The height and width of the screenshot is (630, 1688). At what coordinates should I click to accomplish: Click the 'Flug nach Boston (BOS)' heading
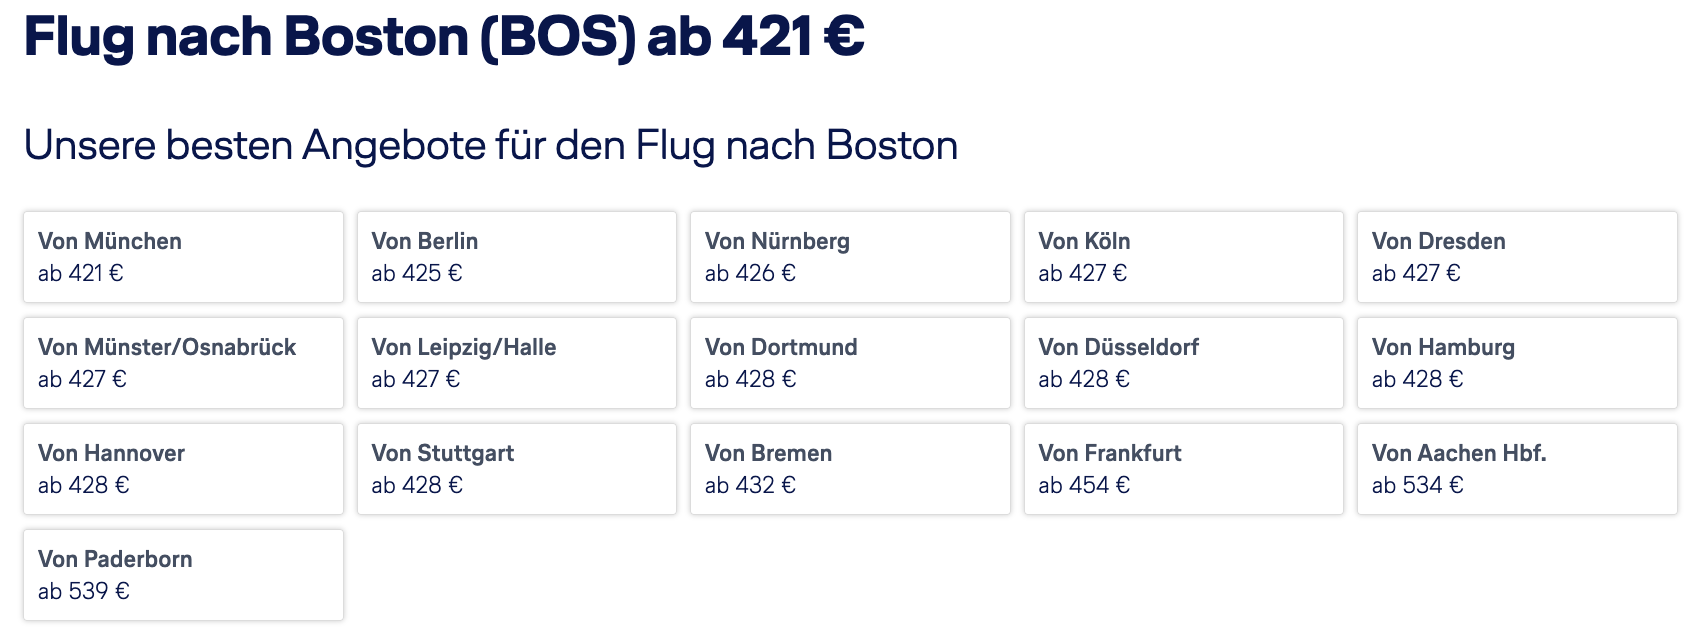[x=330, y=37]
